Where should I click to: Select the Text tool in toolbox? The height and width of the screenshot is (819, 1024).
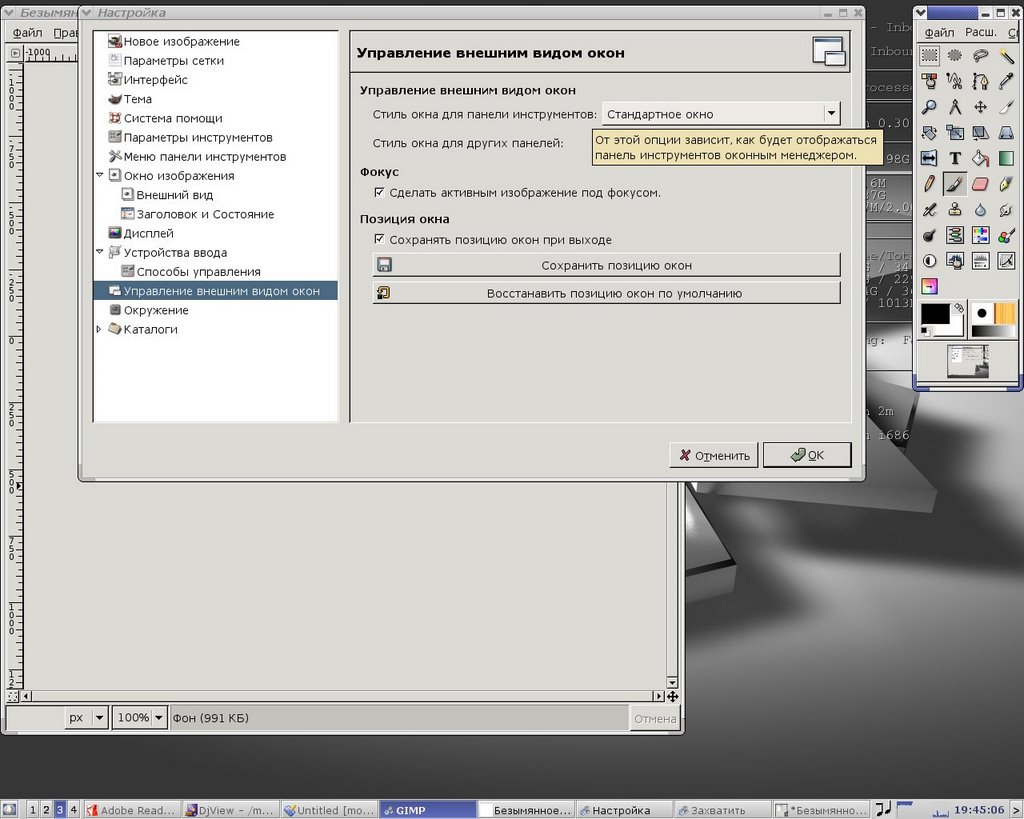coord(955,158)
